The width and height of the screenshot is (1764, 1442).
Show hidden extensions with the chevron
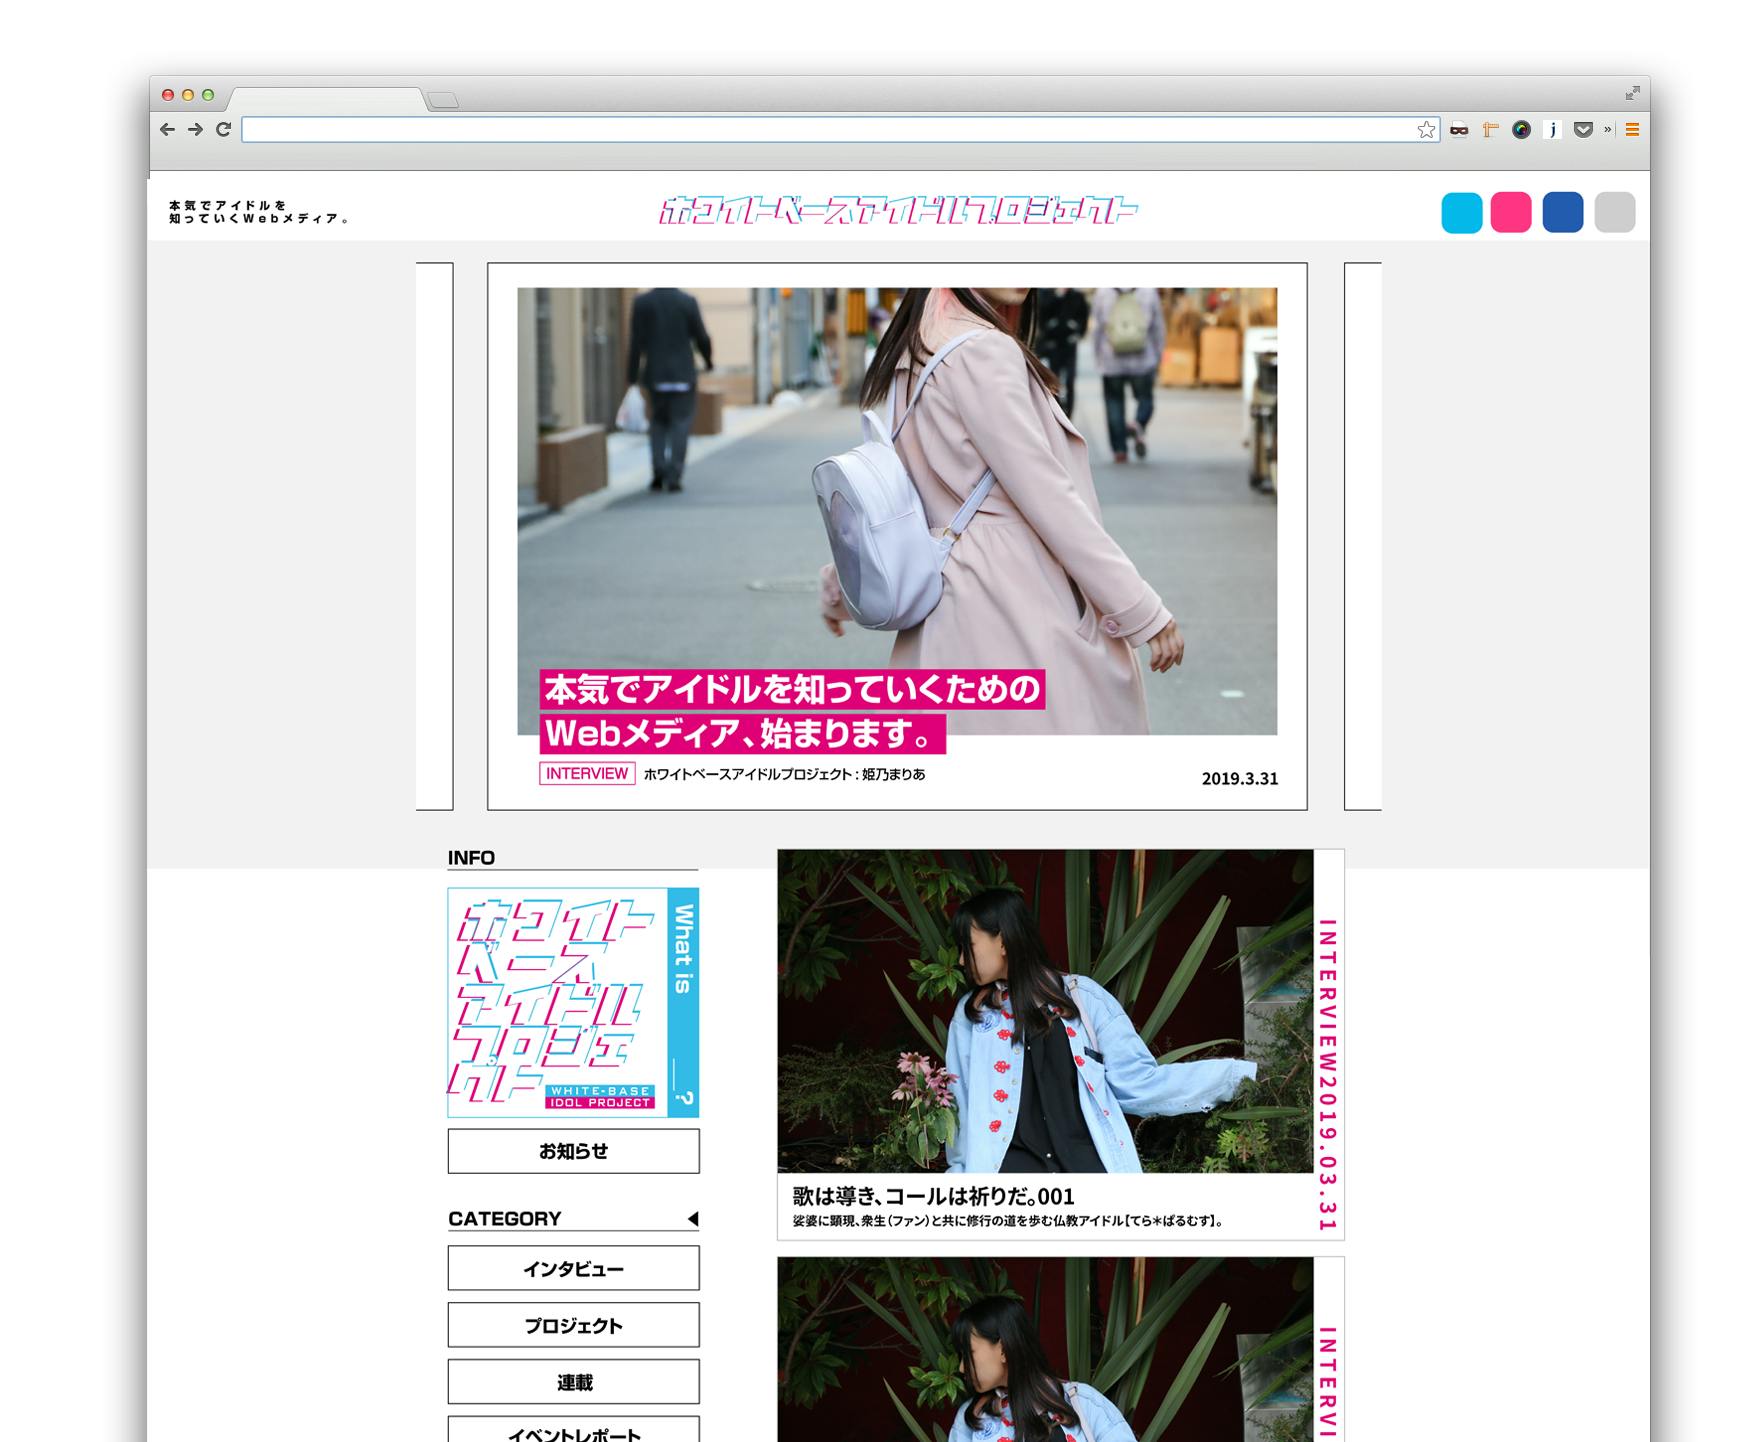pos(1608,130)
